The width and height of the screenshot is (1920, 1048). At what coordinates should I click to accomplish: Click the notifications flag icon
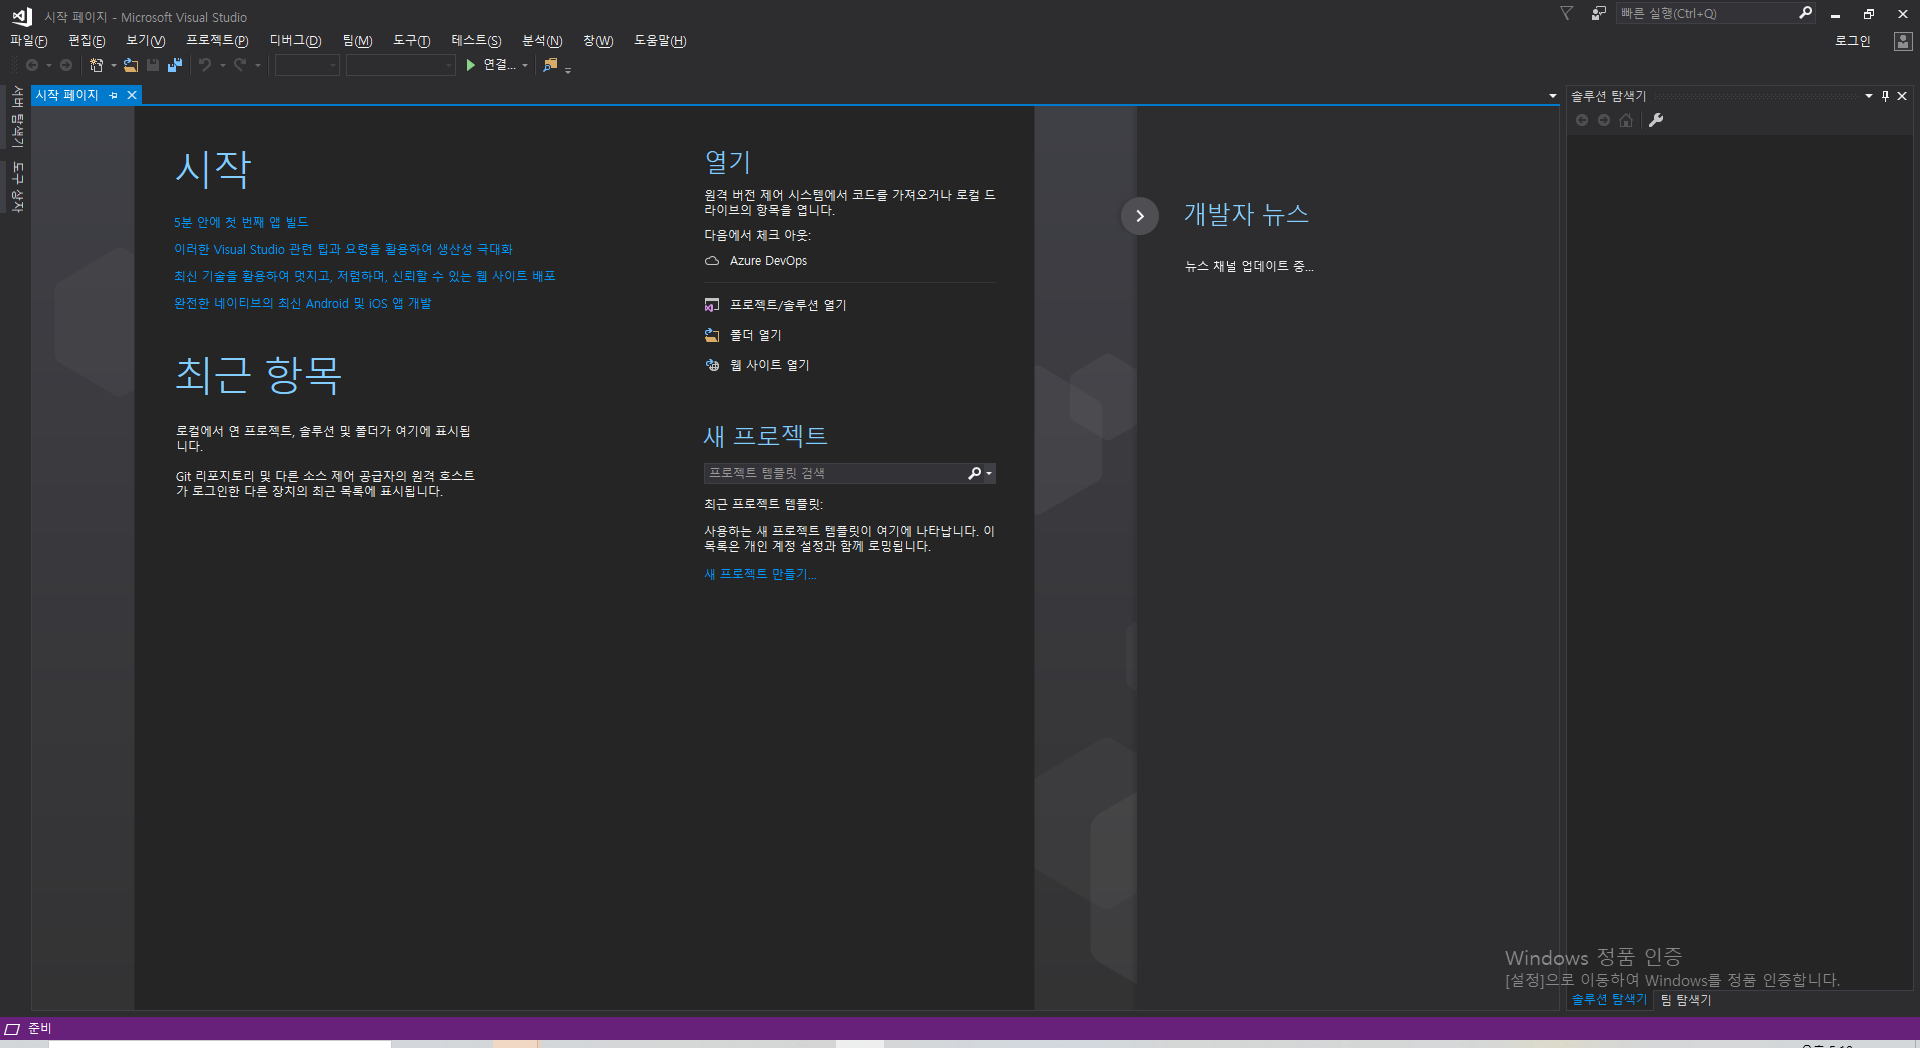click(1567, 14)
